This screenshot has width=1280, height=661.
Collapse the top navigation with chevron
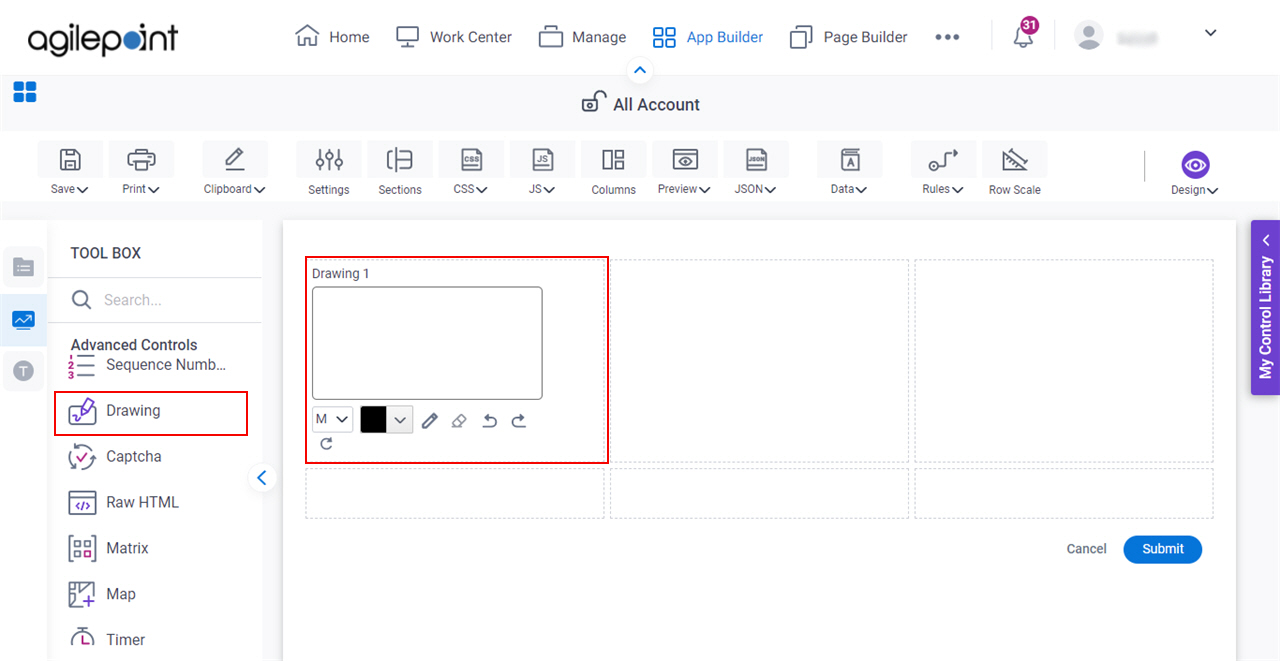640,71
